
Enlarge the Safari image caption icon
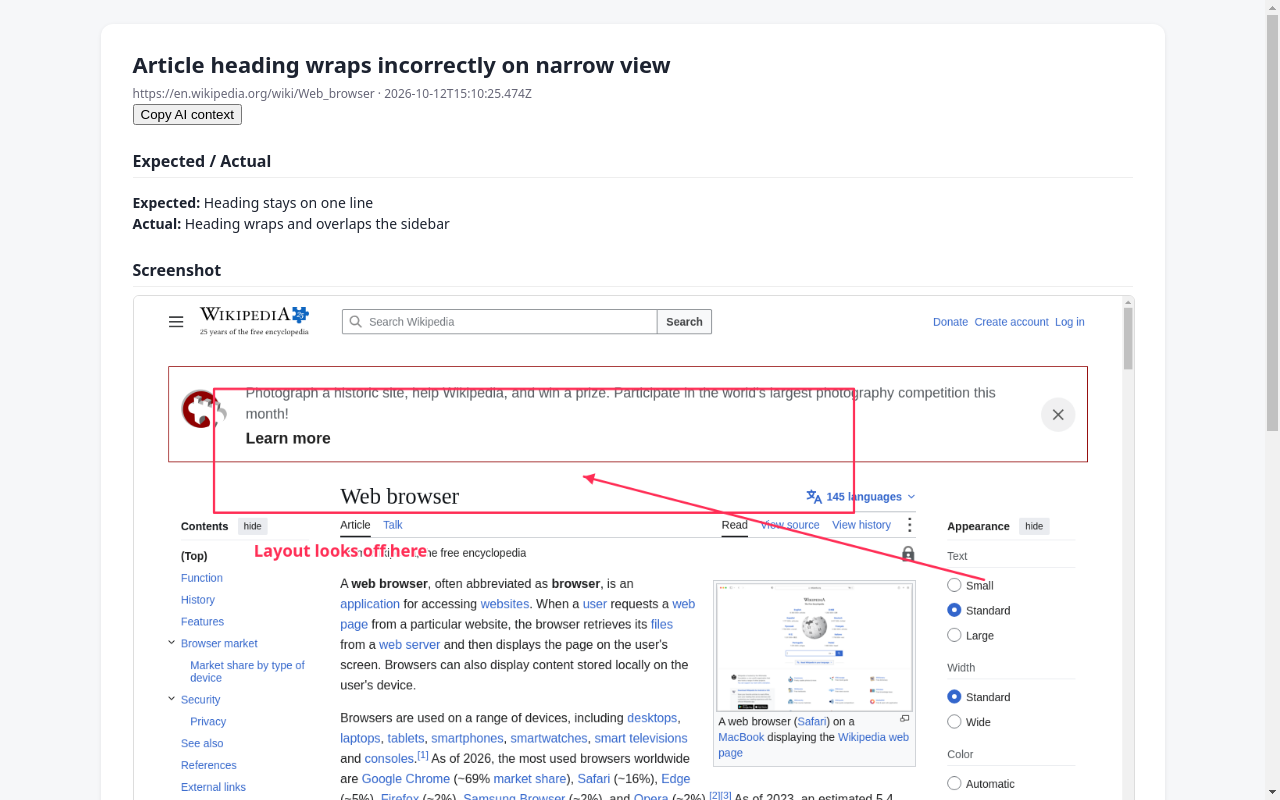(905, 719)
